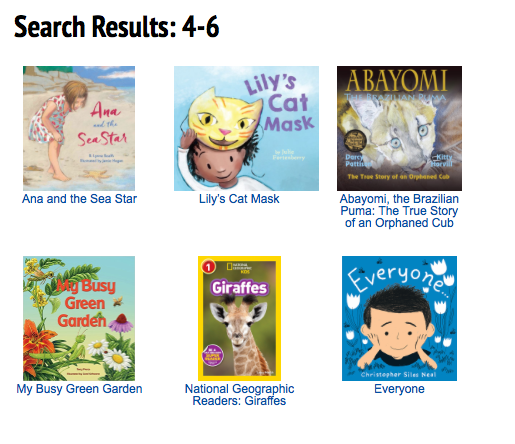Viewport: 515px width, 444px height.
Task: Open the Abayomi, the Brazilian Puma title link
Action: [399, 211]
